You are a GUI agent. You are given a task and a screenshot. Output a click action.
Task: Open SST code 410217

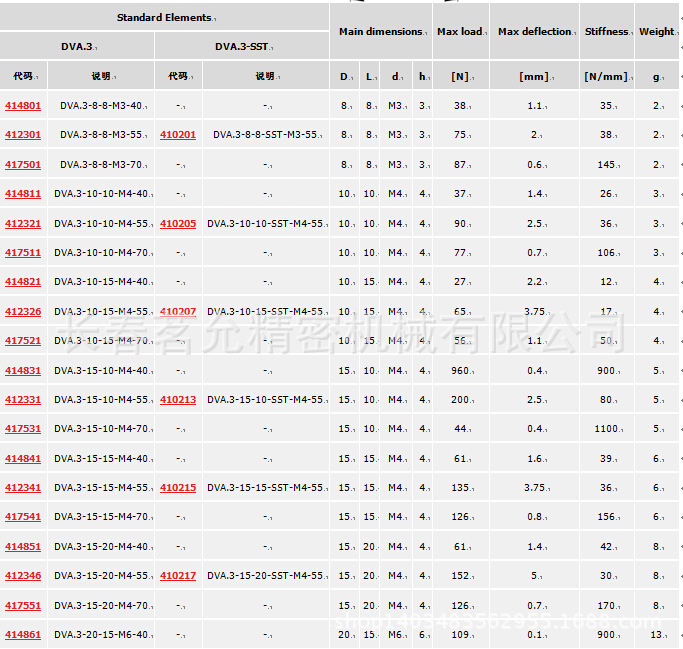(x=178, y=576)
